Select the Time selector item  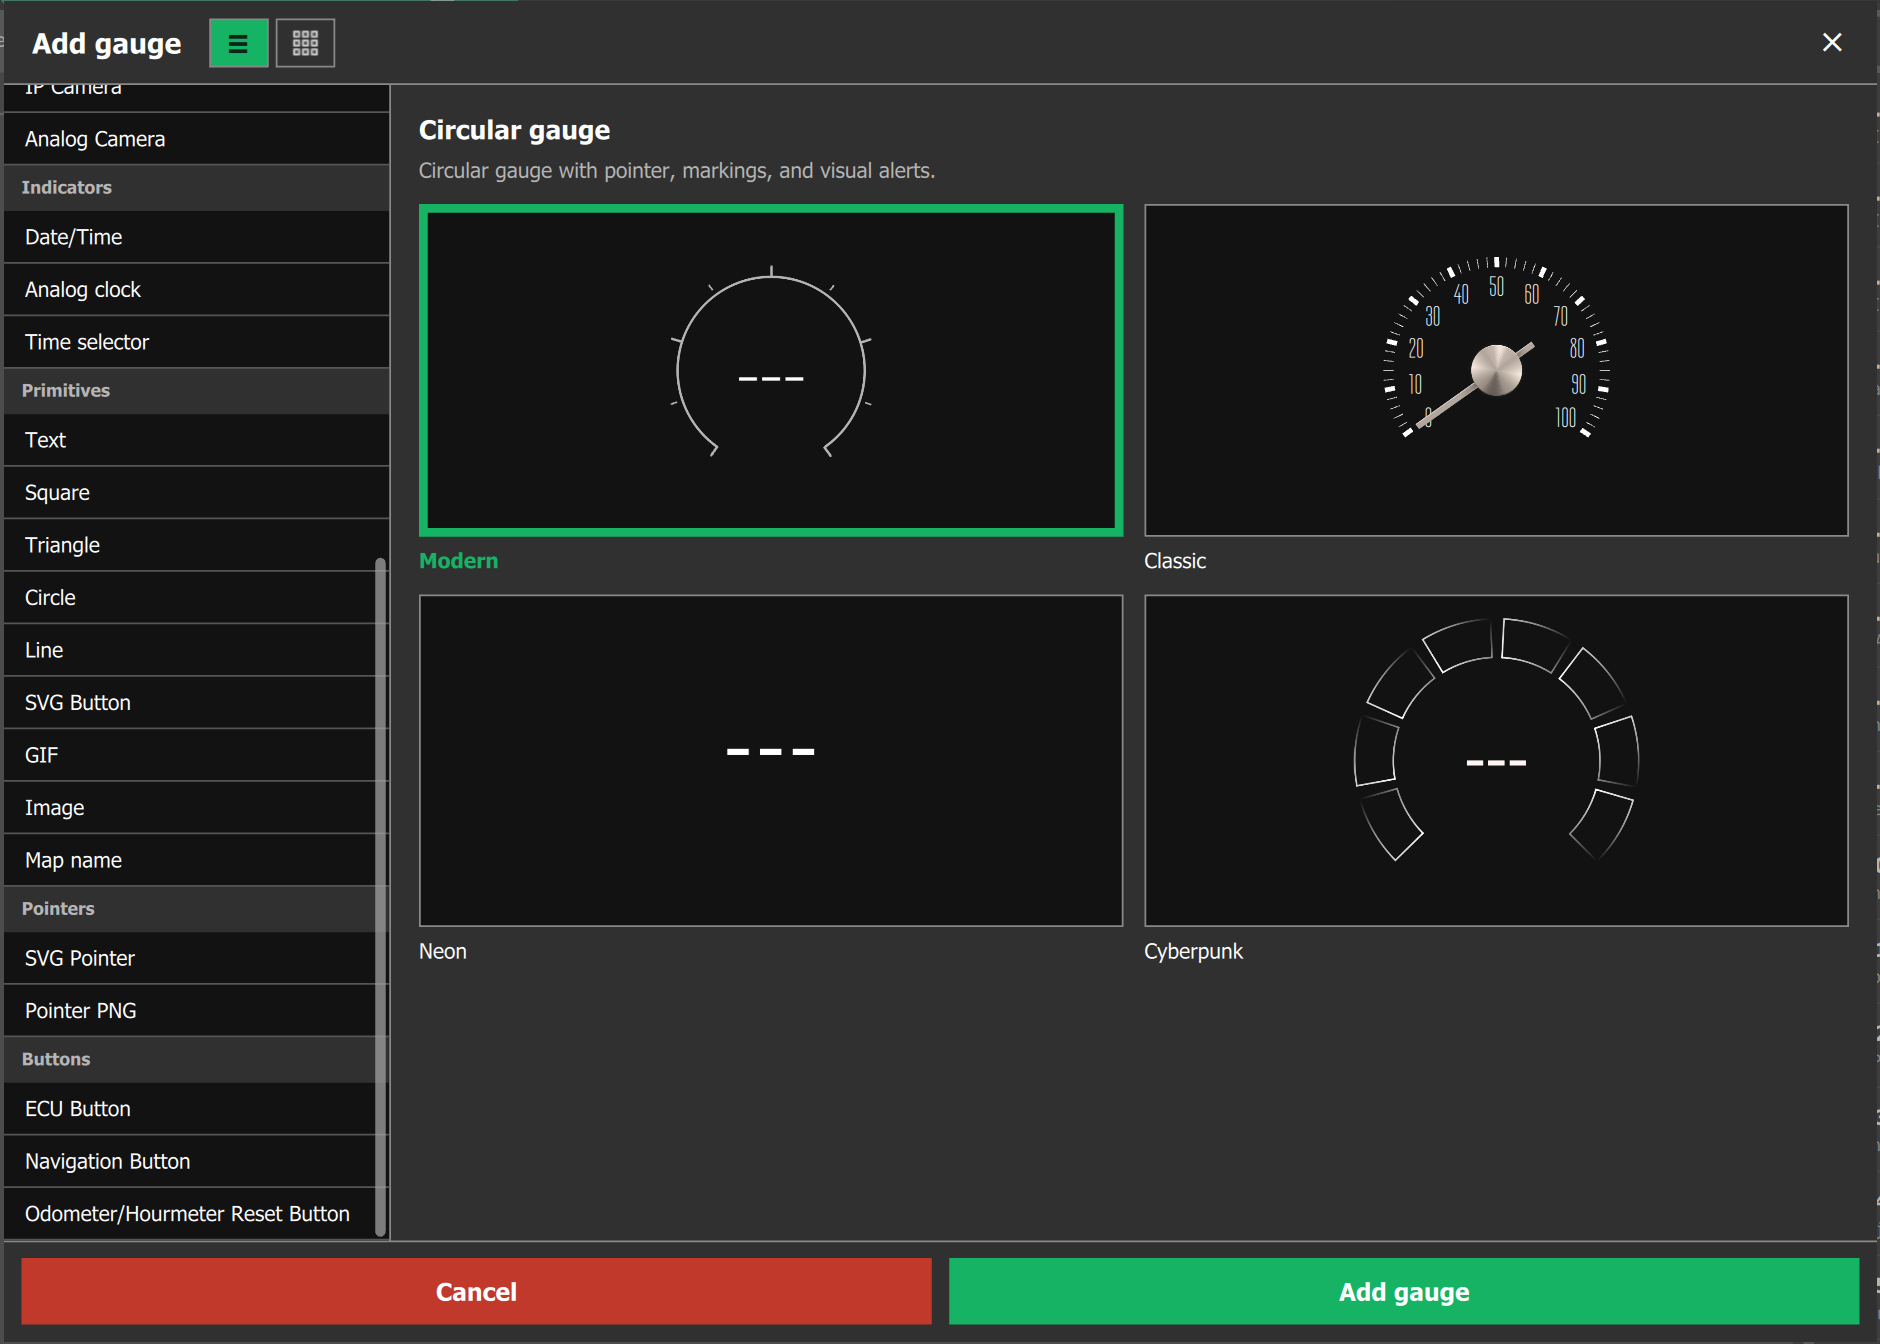click(197, 342)
